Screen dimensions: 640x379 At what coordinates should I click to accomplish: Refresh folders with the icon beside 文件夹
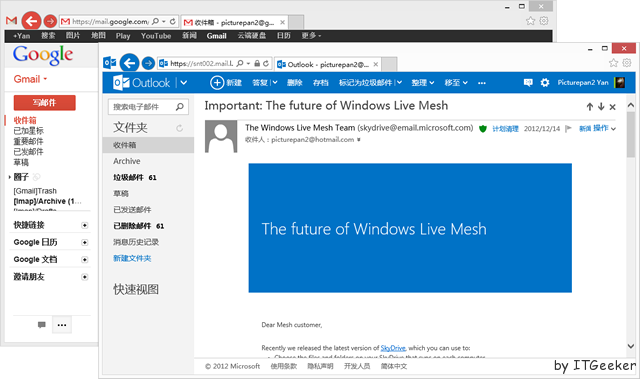tap(179, 128)
